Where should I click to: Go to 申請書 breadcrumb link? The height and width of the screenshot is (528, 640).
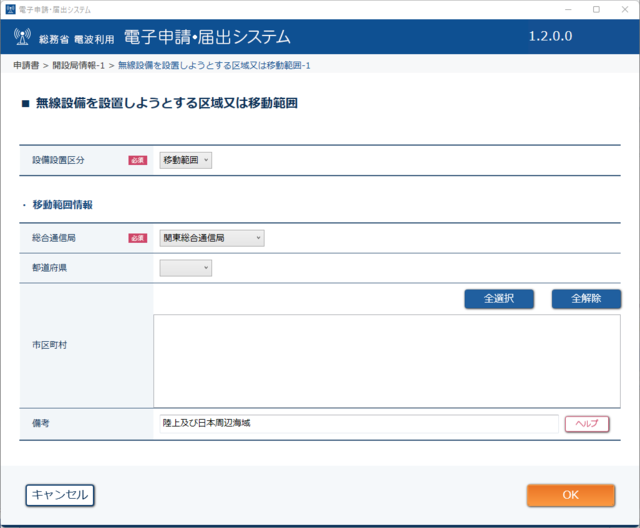(26, 65)
